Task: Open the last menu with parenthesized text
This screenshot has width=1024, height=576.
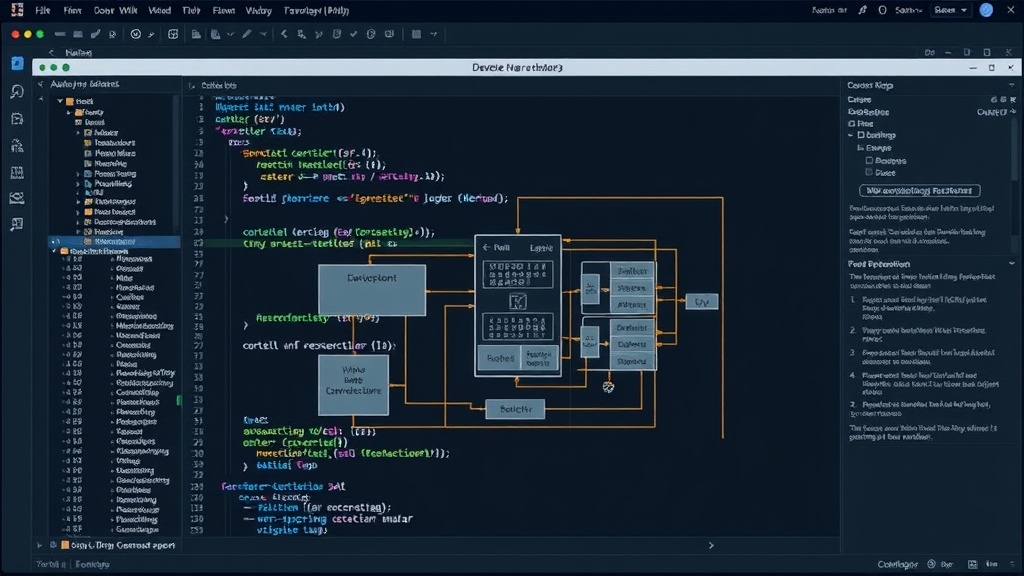Action: coord(316,10)
